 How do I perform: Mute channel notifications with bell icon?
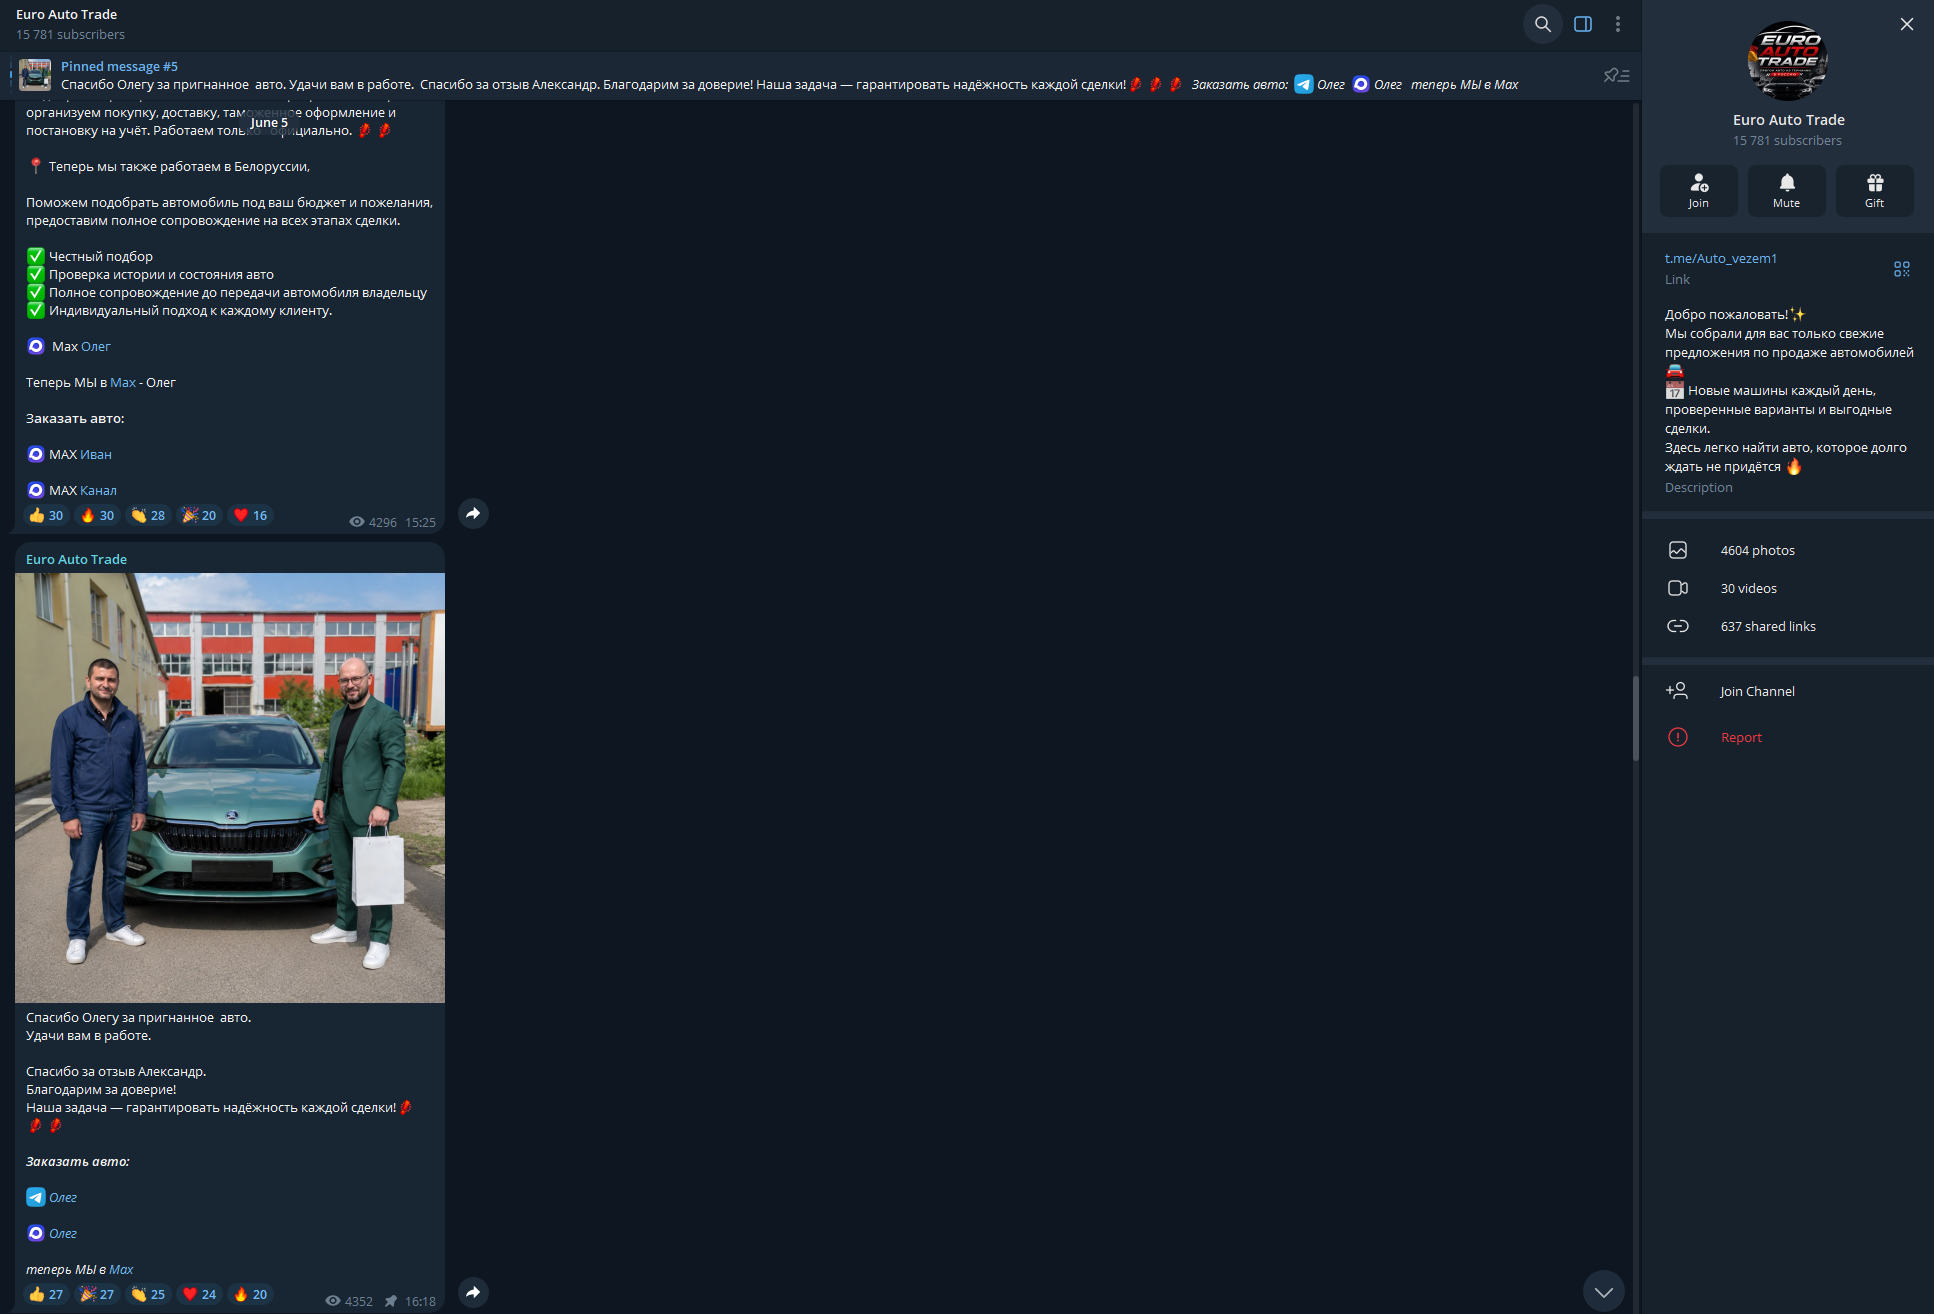click(x=1787, y=190)
